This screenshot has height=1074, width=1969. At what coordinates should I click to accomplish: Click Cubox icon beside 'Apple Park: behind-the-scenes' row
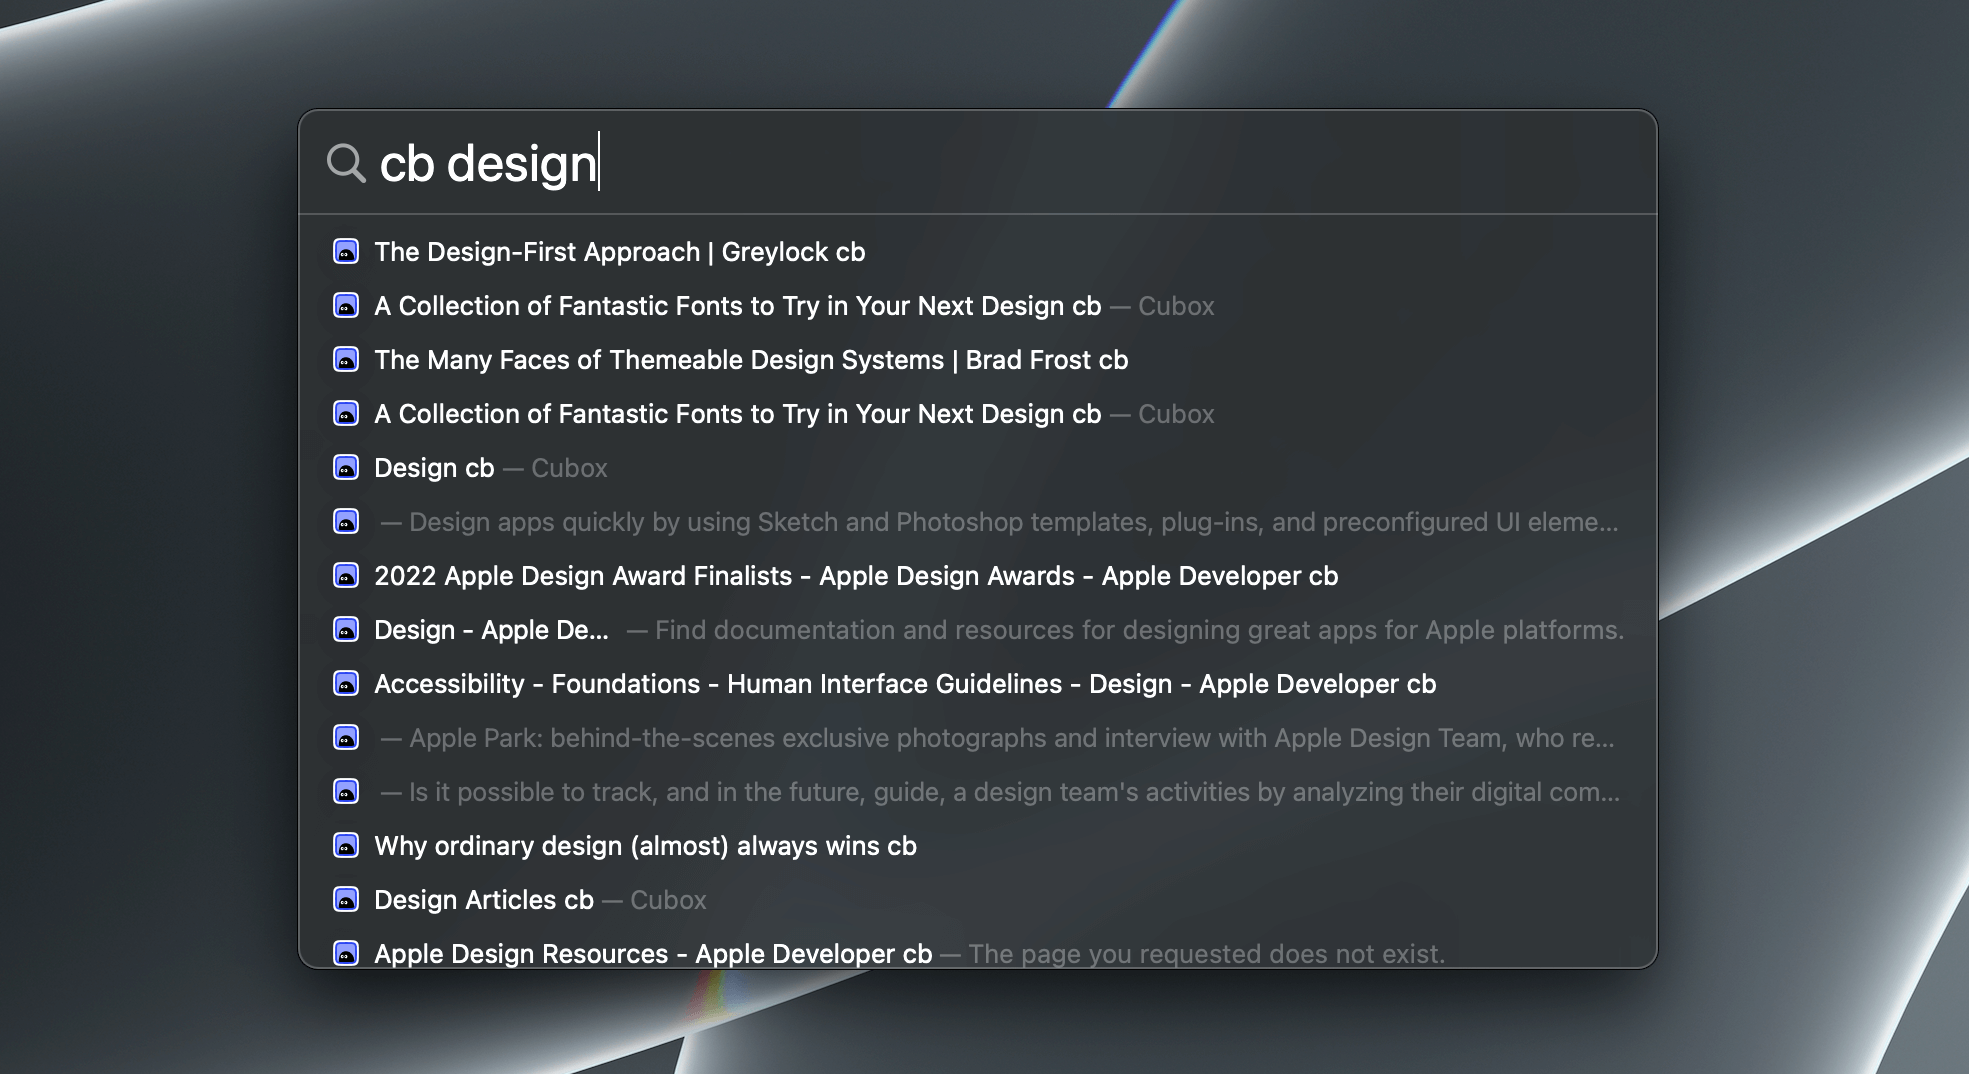pyautogui.click(x=346, y=738)
